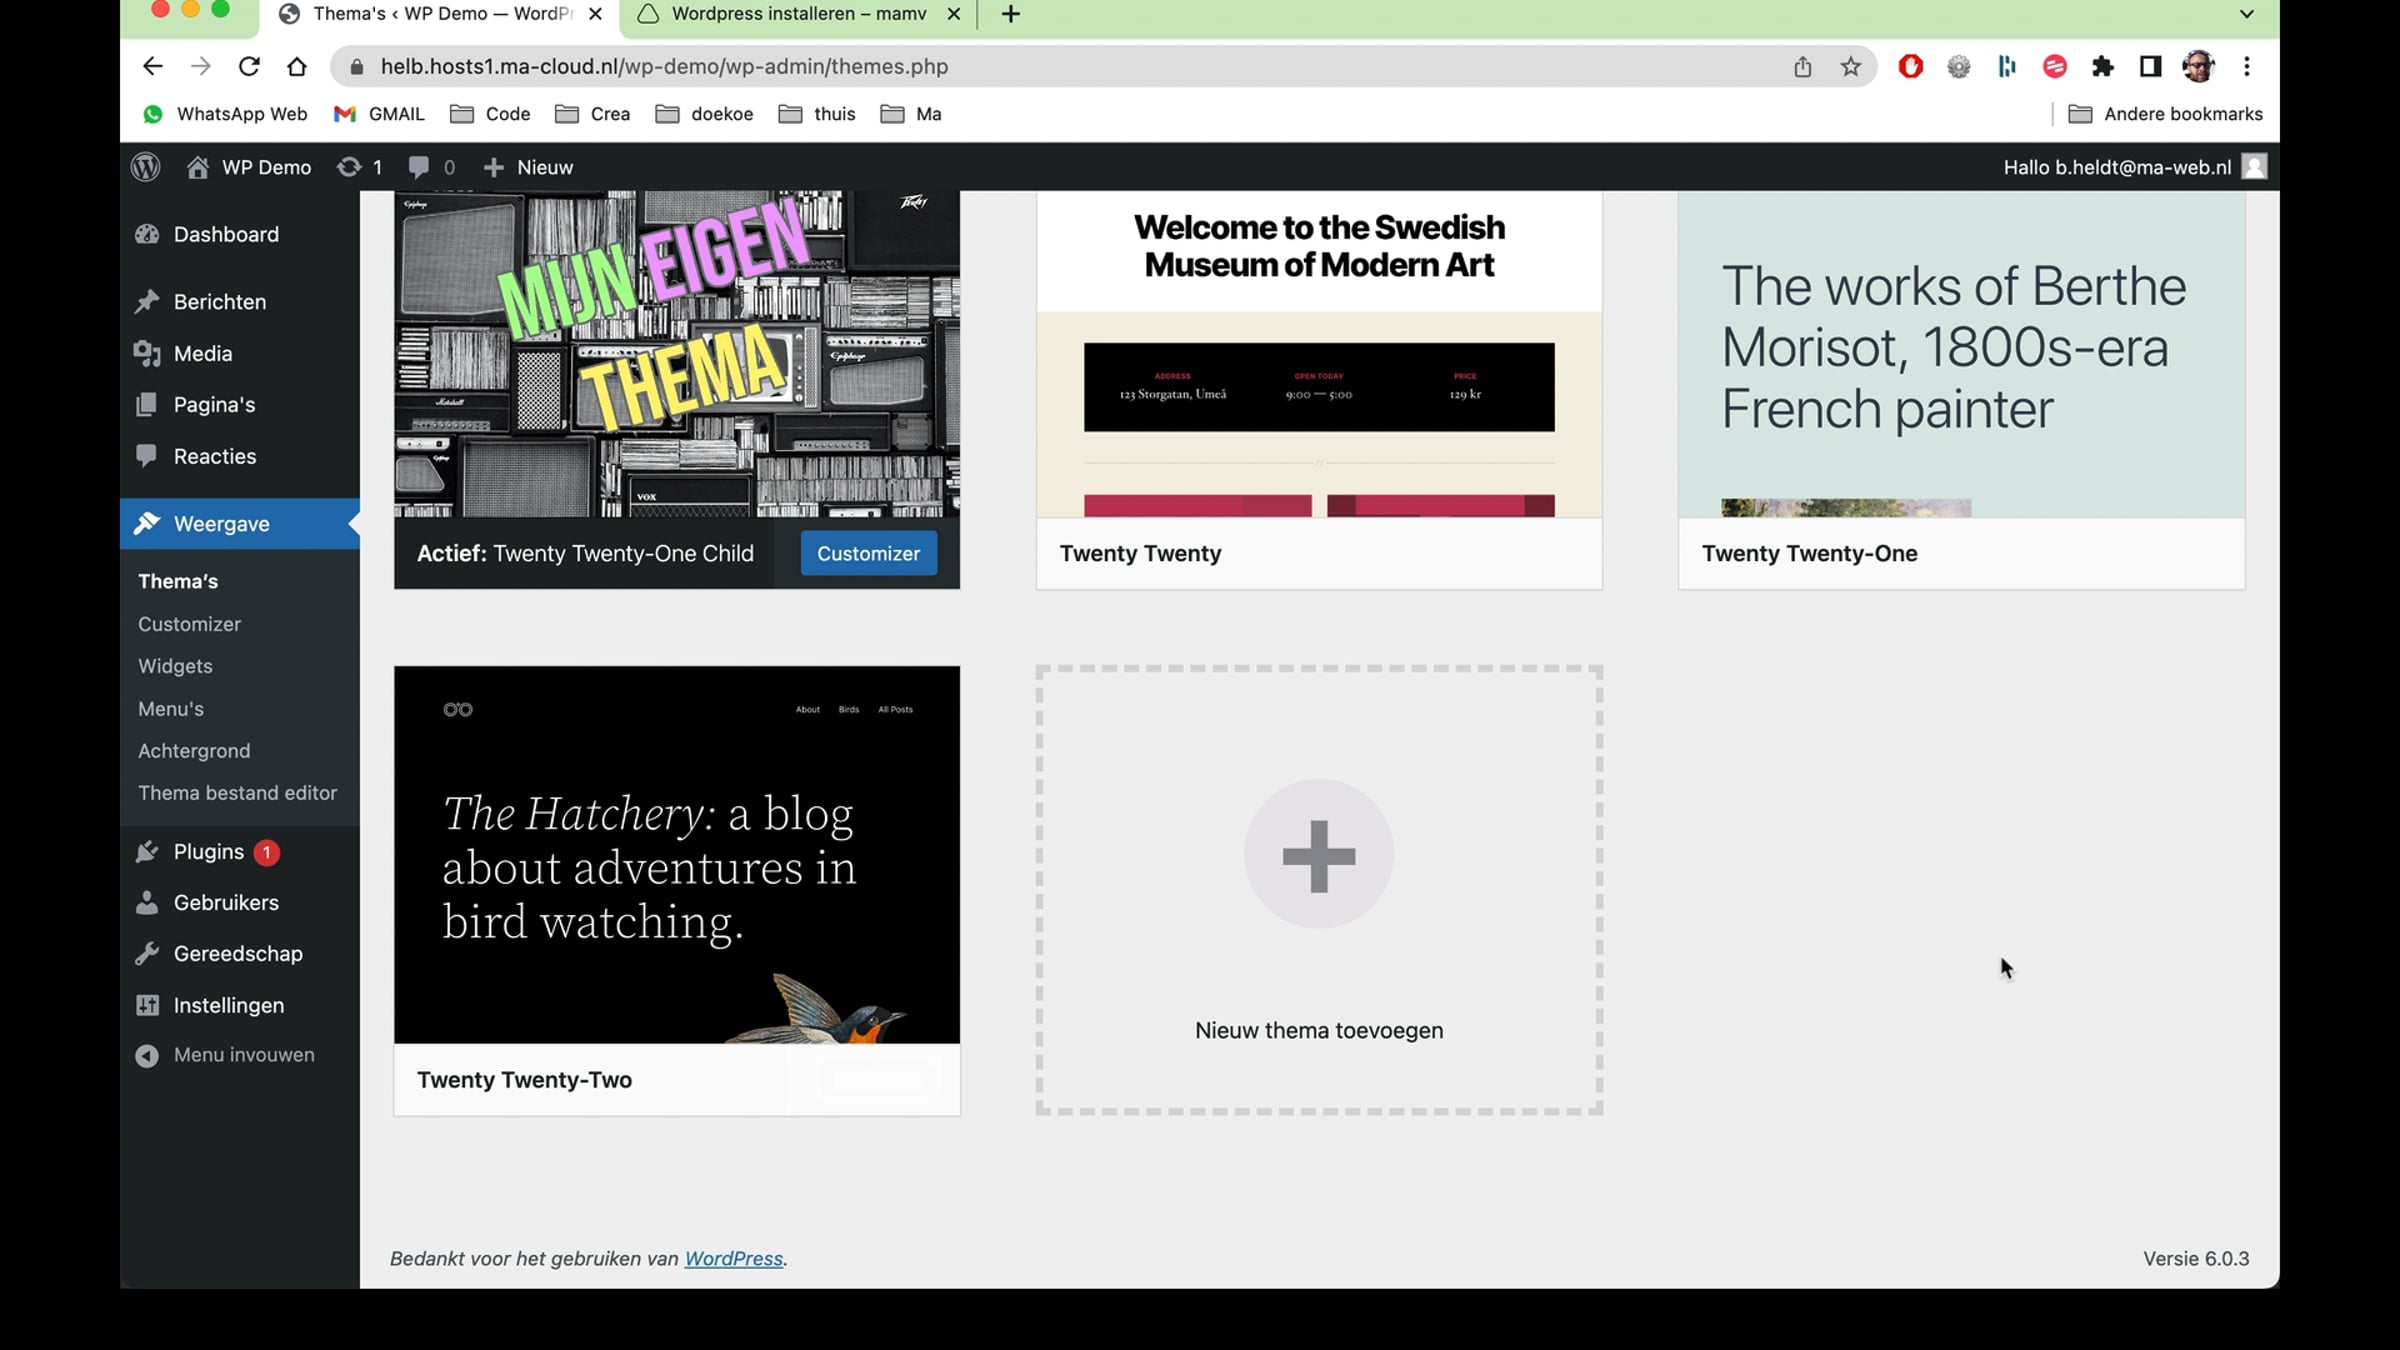Click the Nieuw thema toevoegen label
The image size is (2400, 1350).
(1319, 1031)
